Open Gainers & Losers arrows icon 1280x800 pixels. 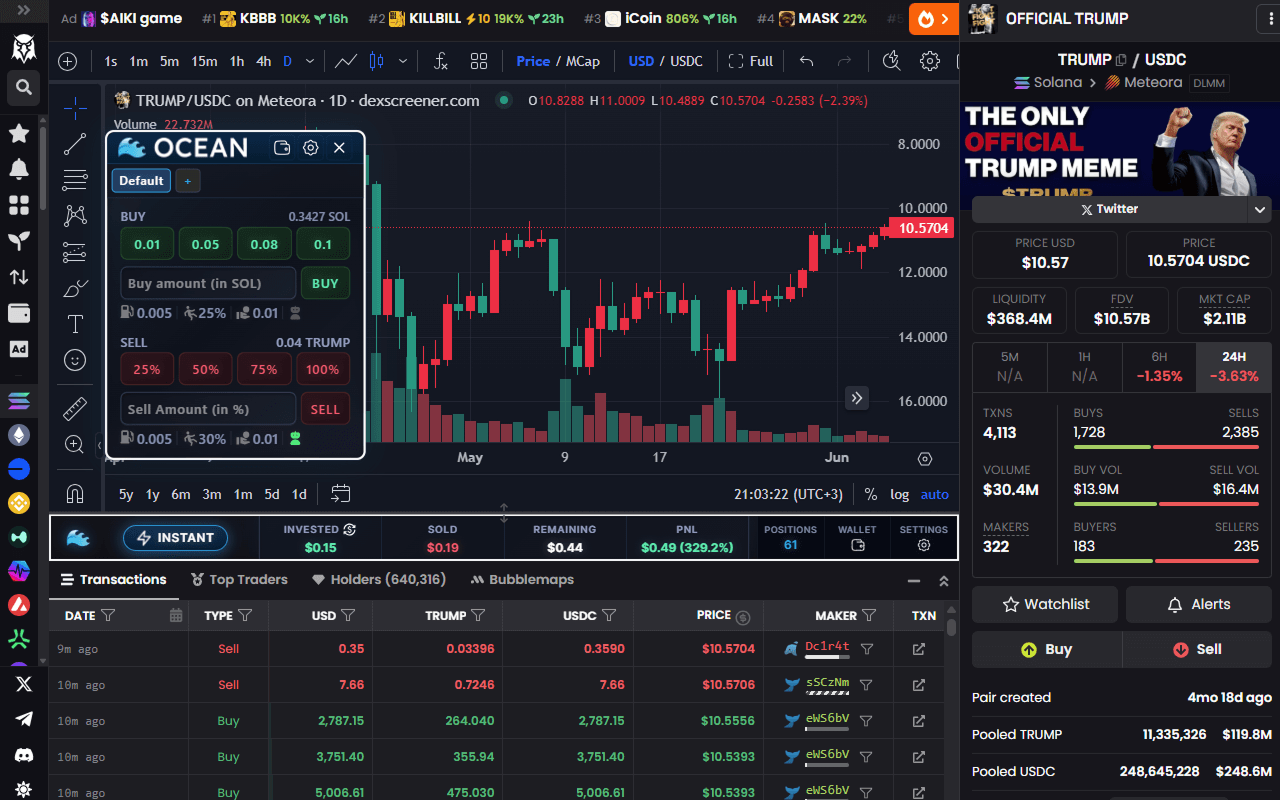[x=19, y=277]
